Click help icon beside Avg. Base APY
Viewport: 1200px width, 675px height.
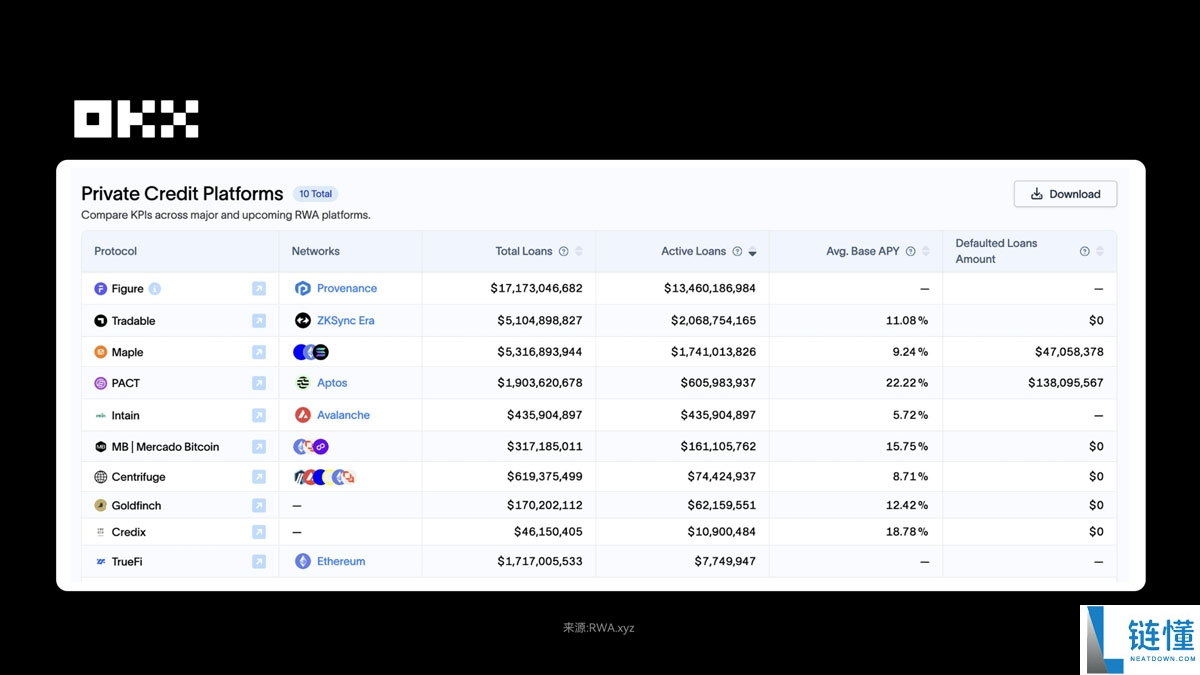click(x=911, y=252)
